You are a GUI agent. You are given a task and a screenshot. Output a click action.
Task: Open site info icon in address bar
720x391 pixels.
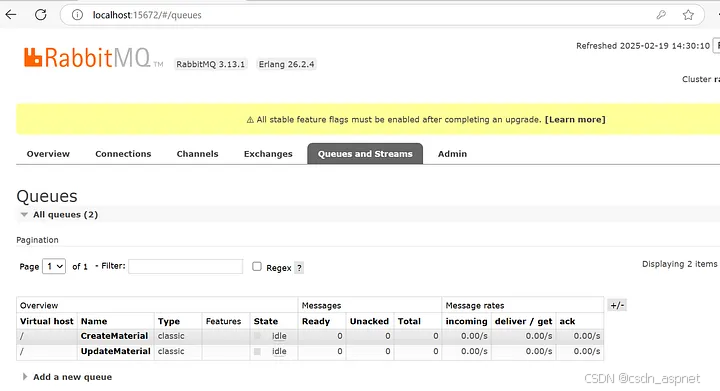[77, 15]
